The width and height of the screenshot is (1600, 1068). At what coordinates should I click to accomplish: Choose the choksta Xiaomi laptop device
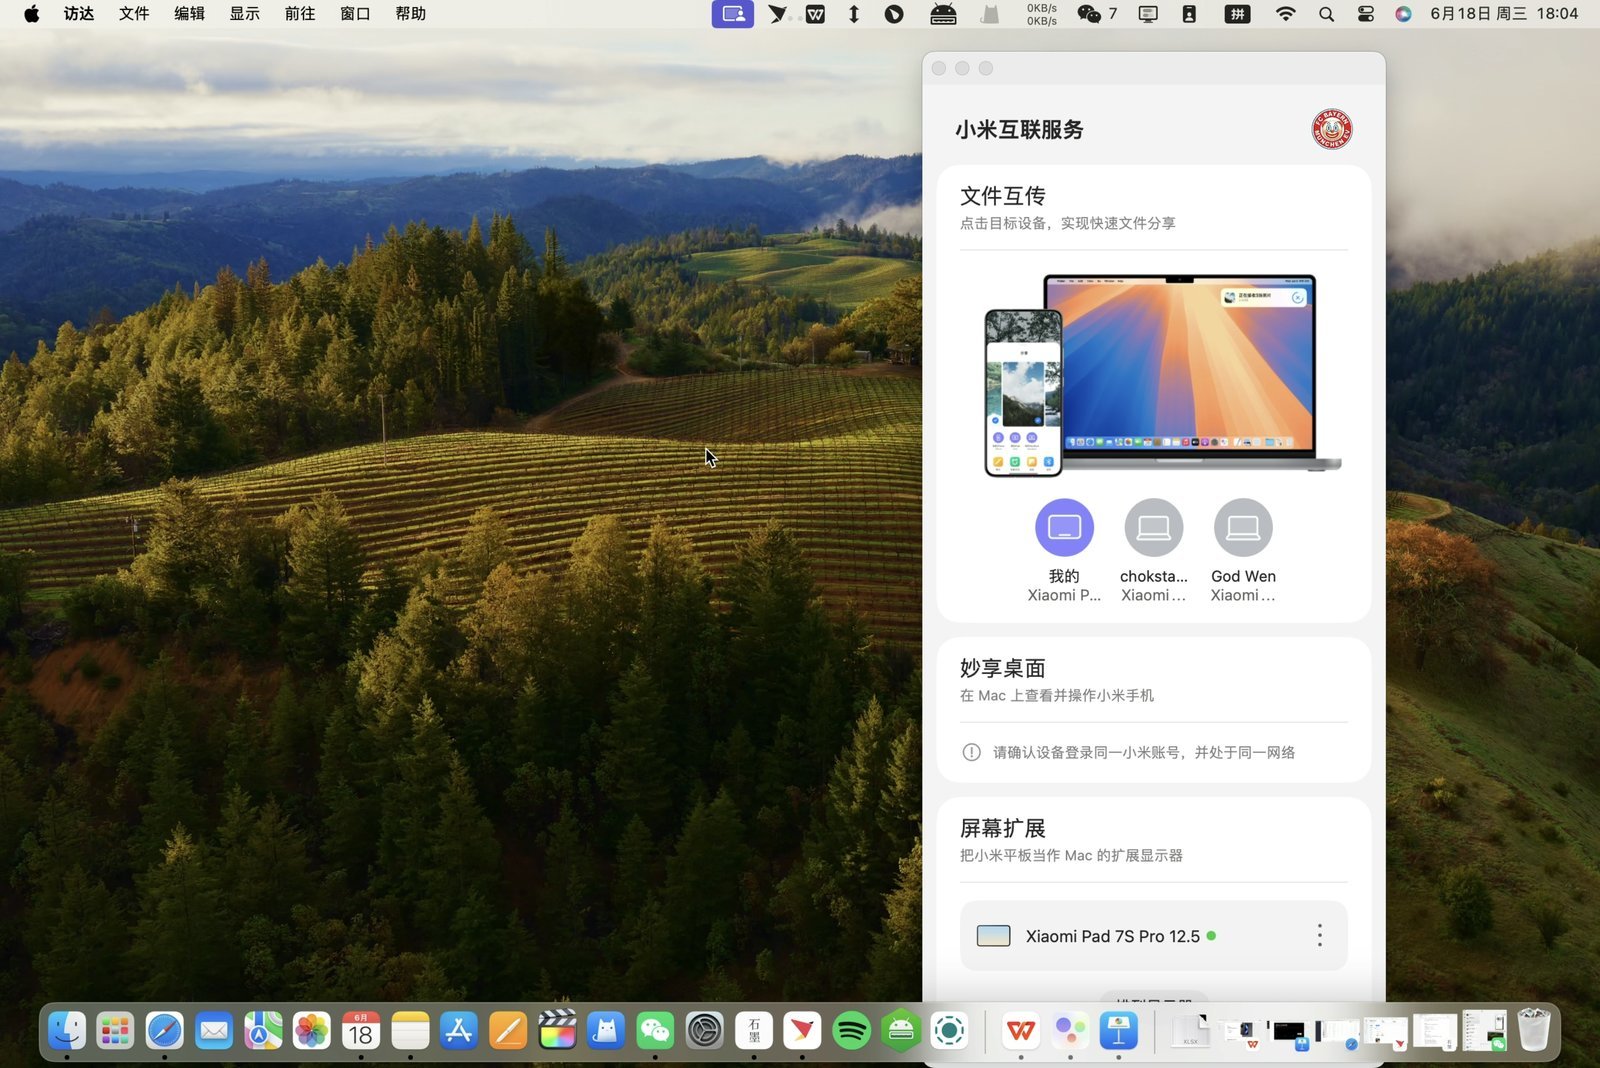[x=1153, y=528]
